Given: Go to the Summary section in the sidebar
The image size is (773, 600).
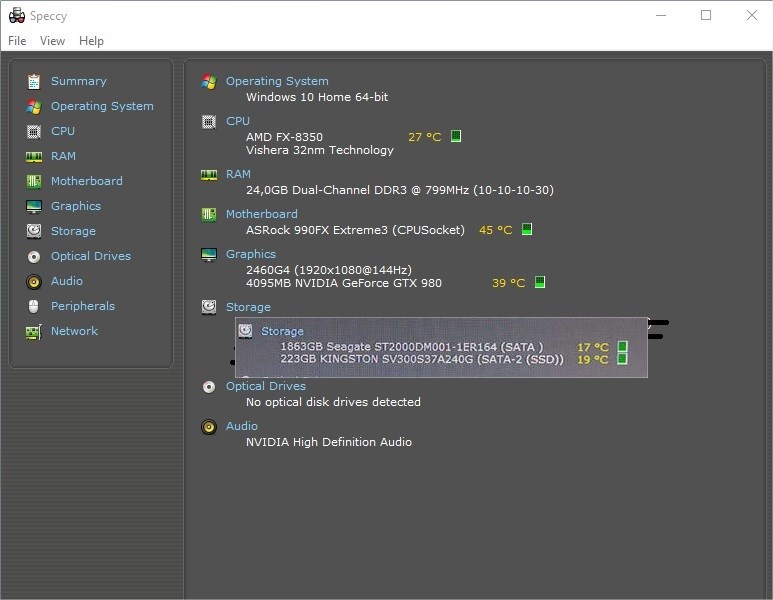Looking at the screenshot, I should [78, 81].
